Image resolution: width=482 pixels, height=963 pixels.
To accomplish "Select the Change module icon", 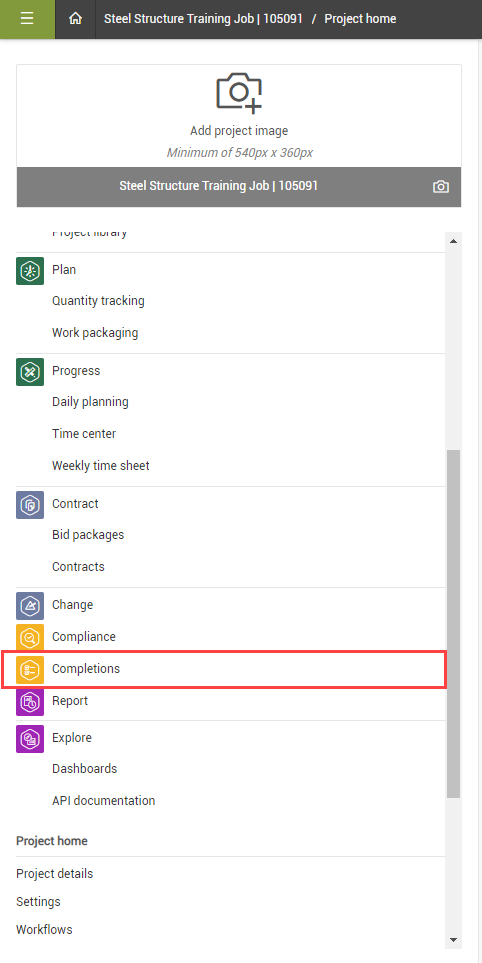I will 29,606.
